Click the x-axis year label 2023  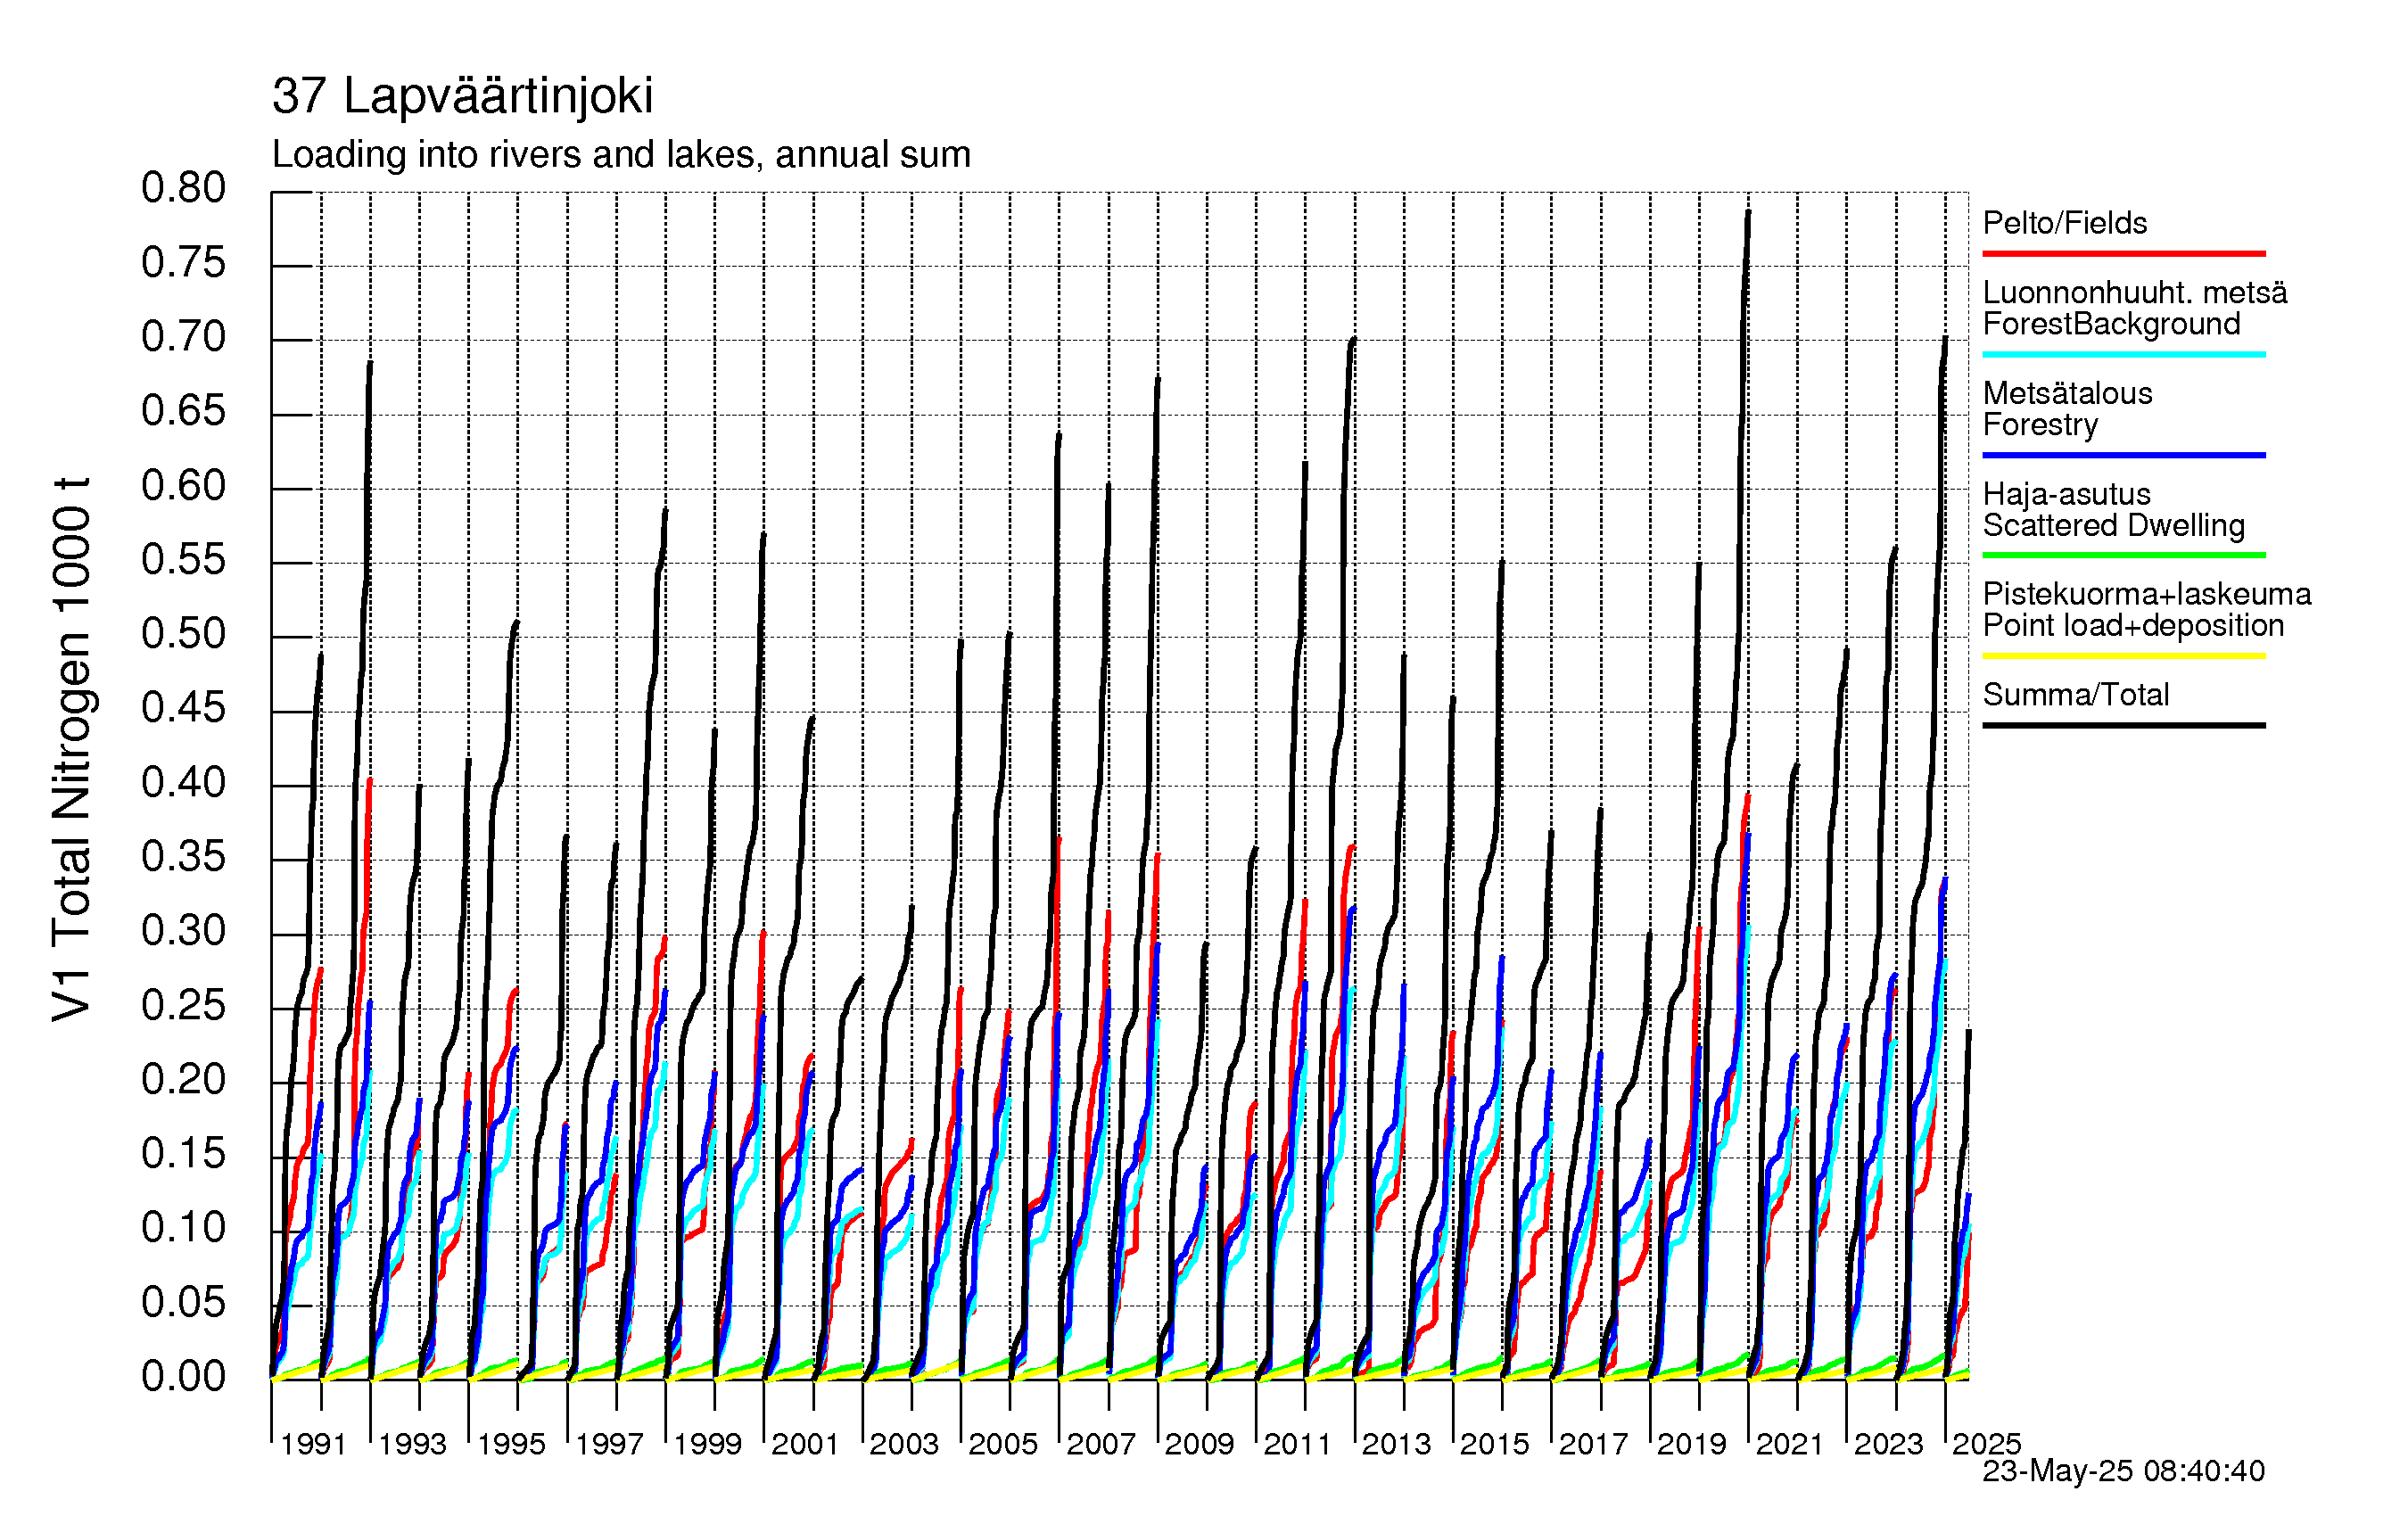point(1888,1444)
